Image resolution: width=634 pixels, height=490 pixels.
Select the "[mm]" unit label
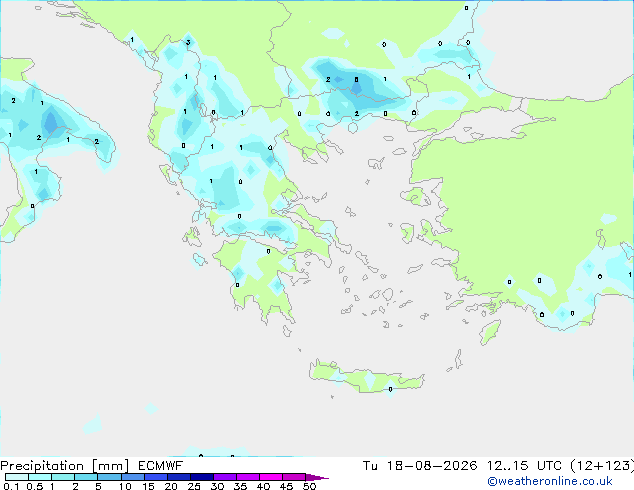coord(110,466)
